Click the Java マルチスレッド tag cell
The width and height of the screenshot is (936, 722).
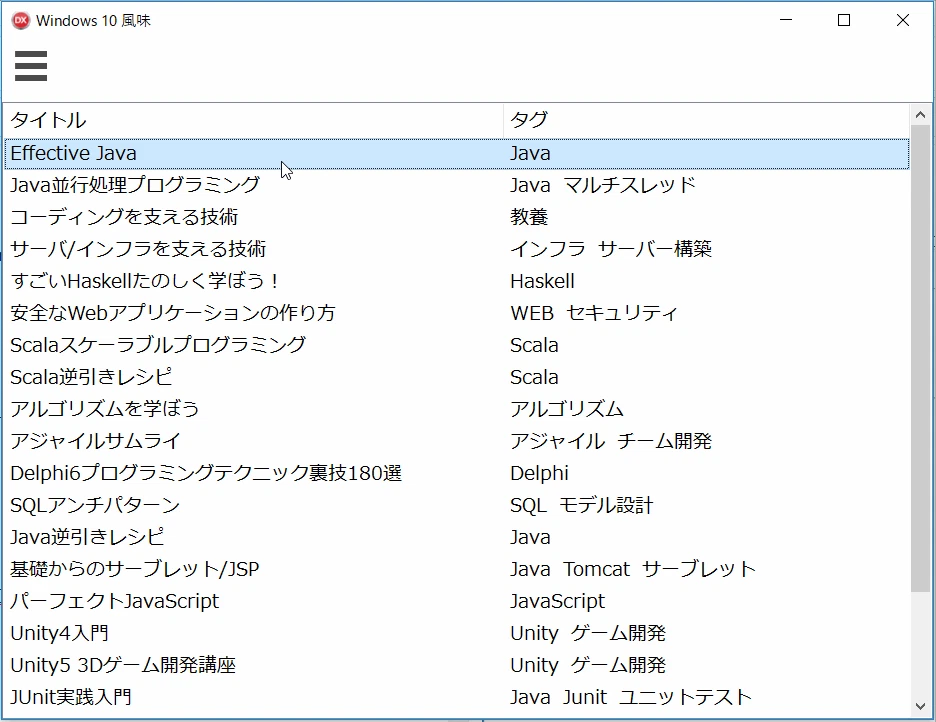coord(603,185)
